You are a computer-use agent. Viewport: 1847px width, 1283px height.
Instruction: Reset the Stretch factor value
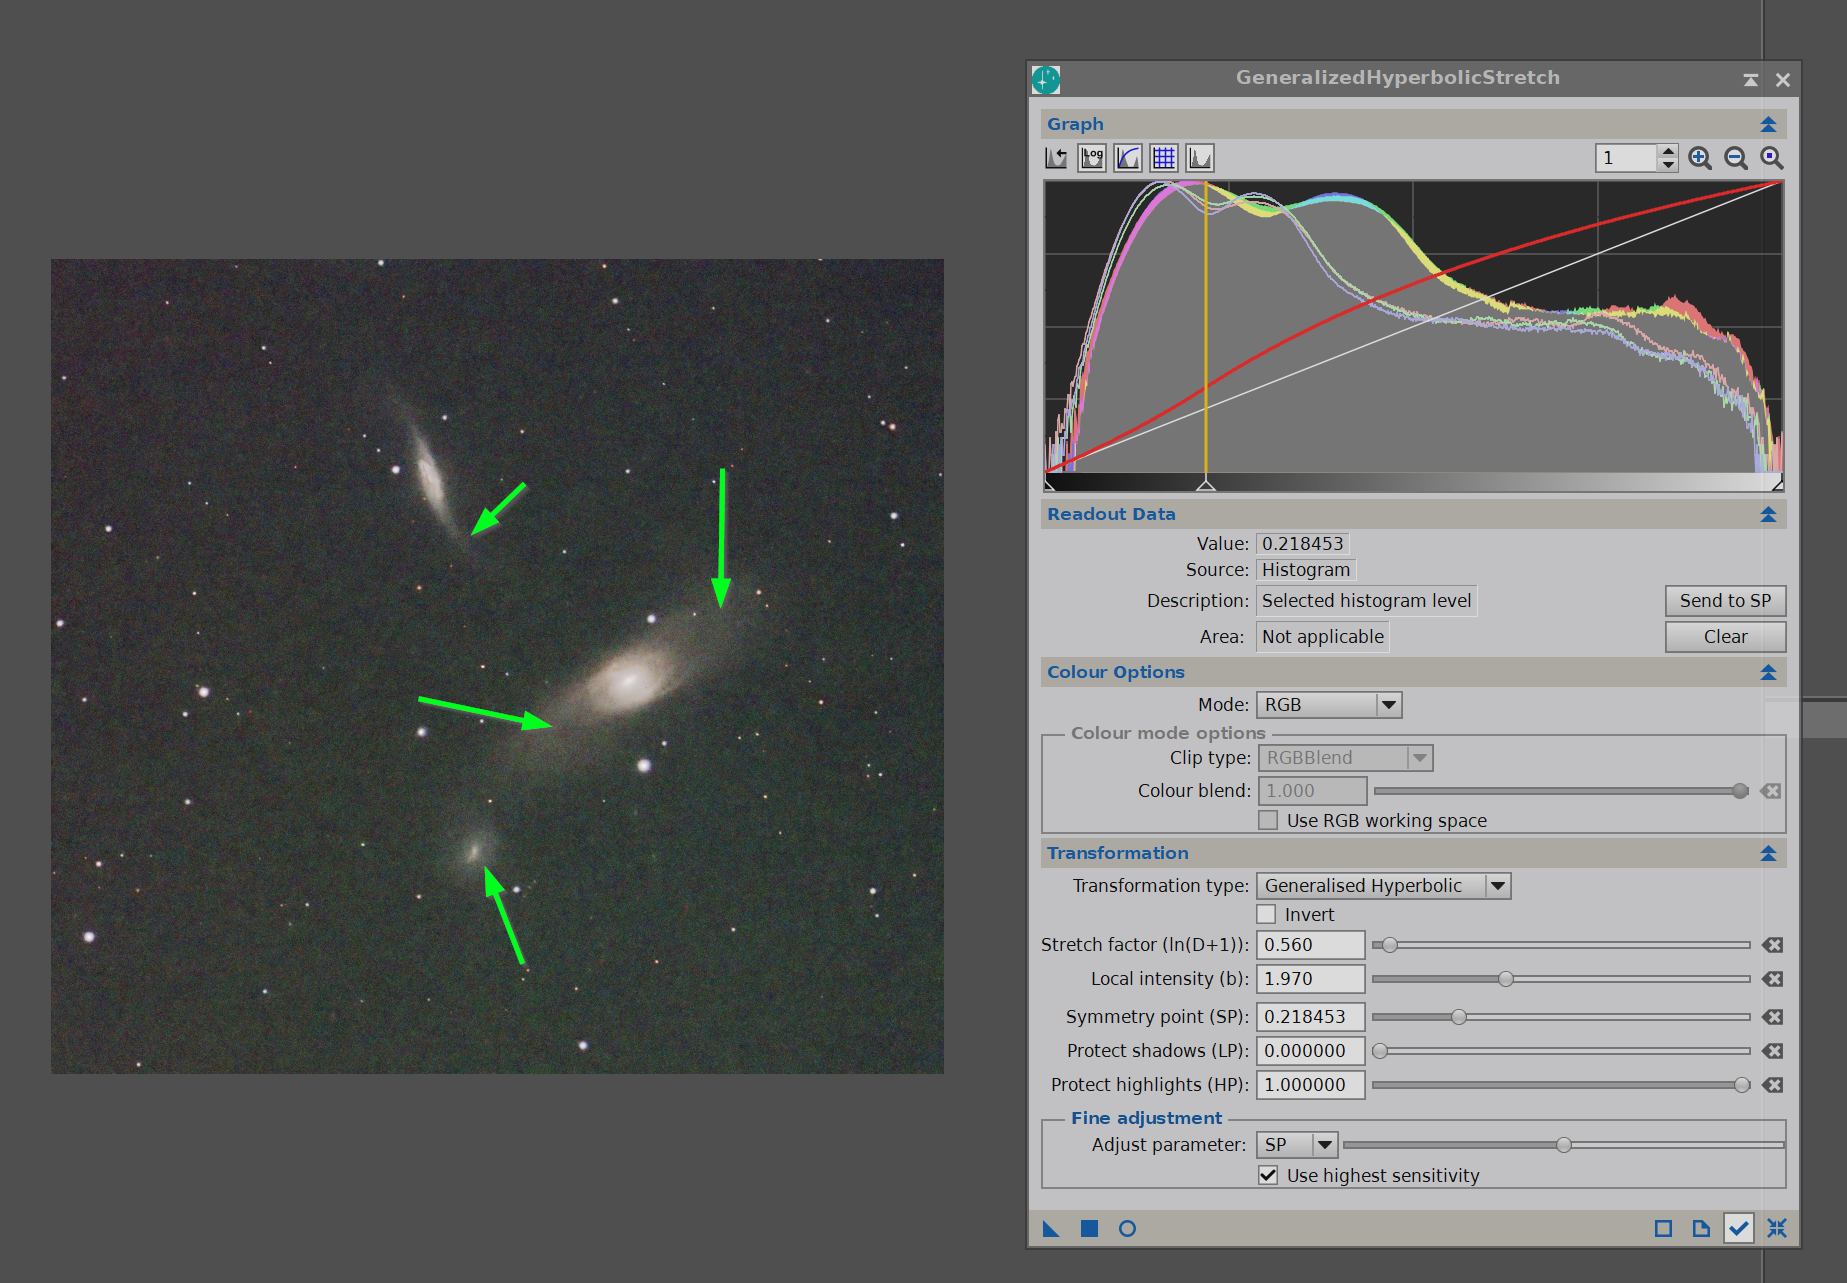coord(1772,945)
